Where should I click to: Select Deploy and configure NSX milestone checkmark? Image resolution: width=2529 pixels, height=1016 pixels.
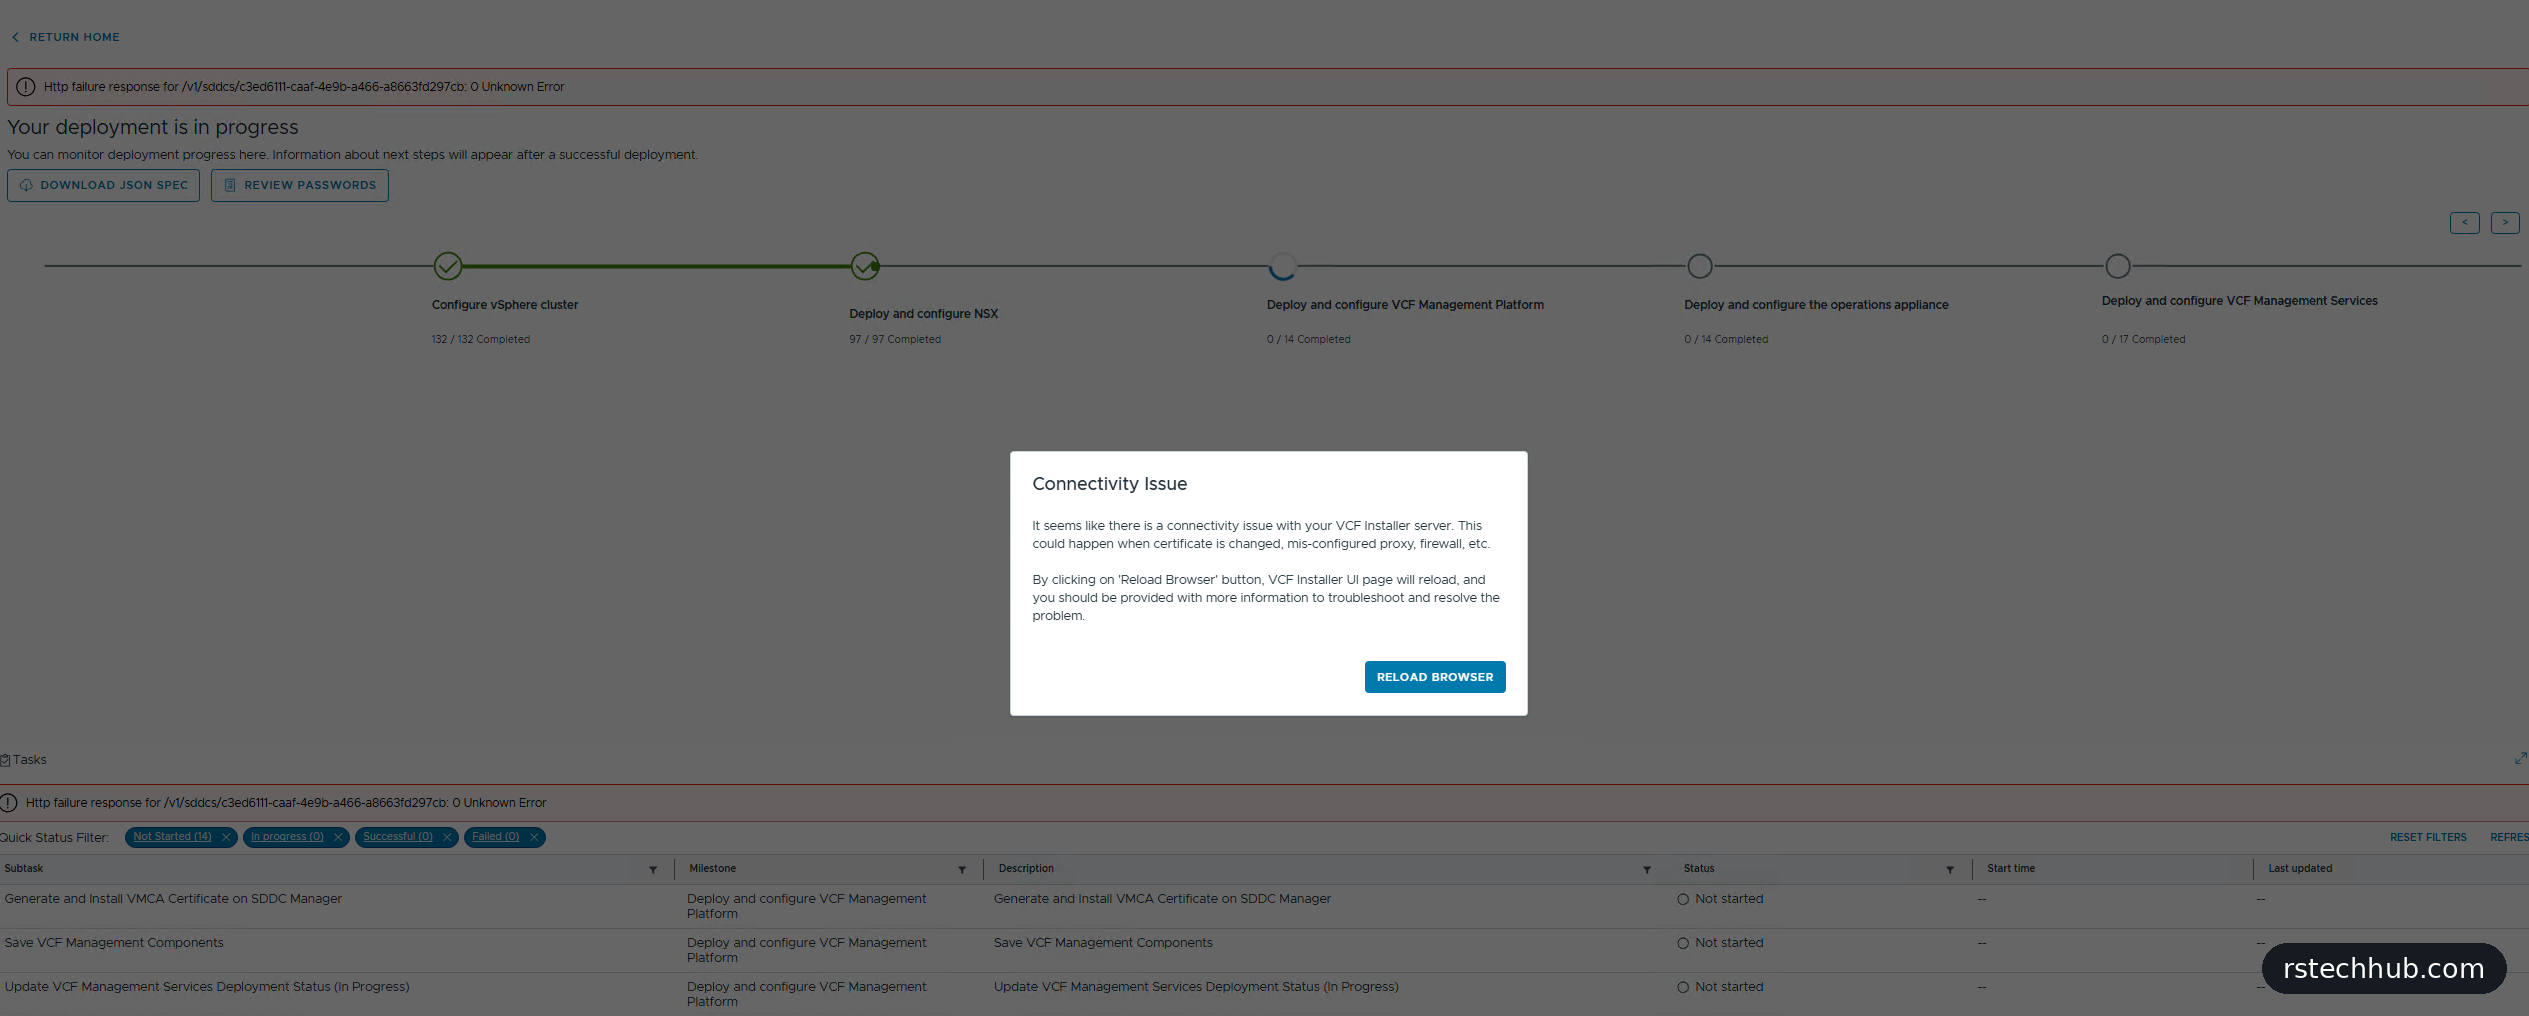pos(865,266)
